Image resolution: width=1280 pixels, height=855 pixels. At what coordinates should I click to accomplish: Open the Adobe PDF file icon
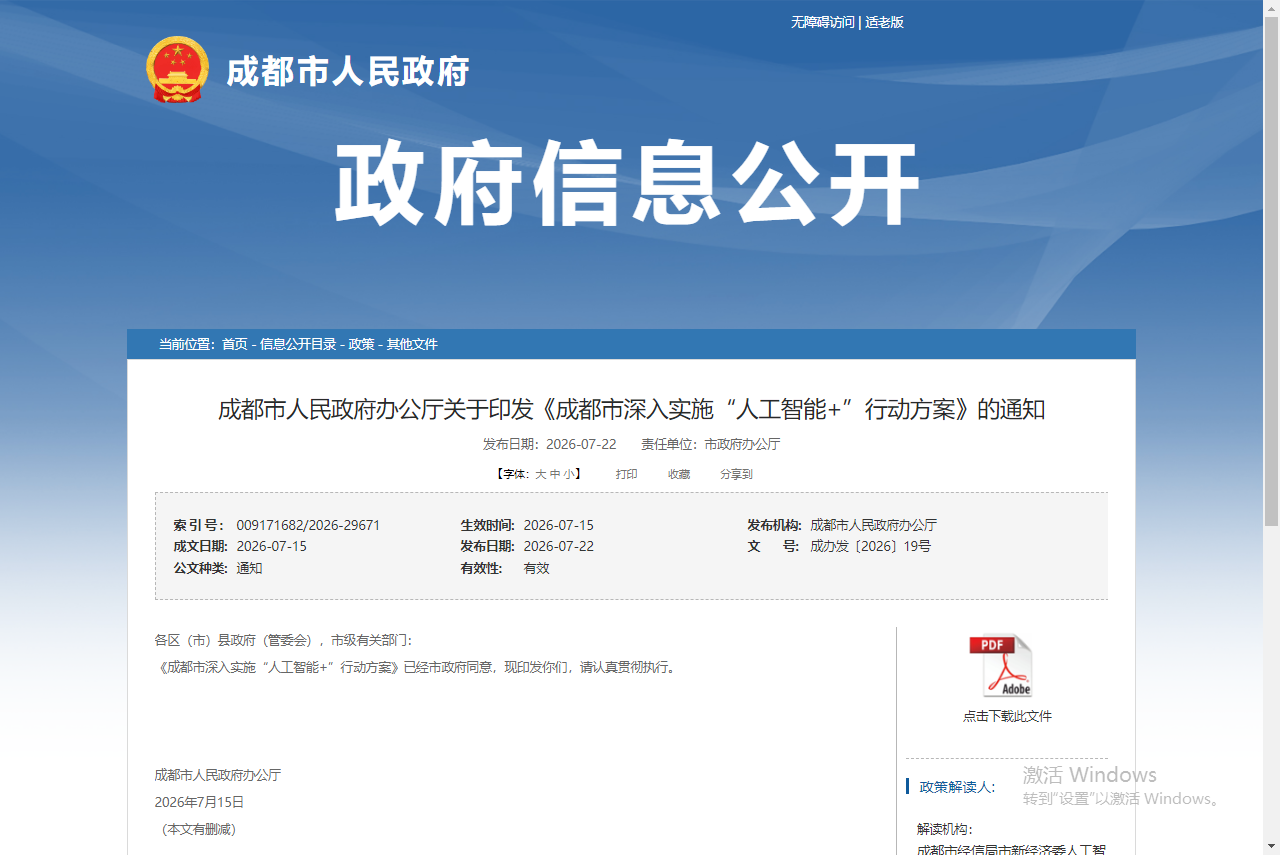point(1001,666)
